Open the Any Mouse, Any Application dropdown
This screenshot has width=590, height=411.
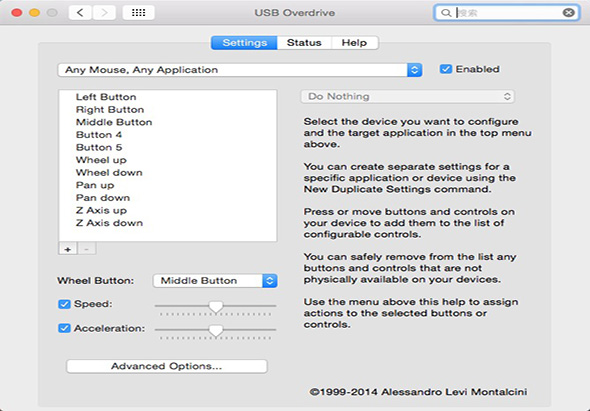click(240, 70)
